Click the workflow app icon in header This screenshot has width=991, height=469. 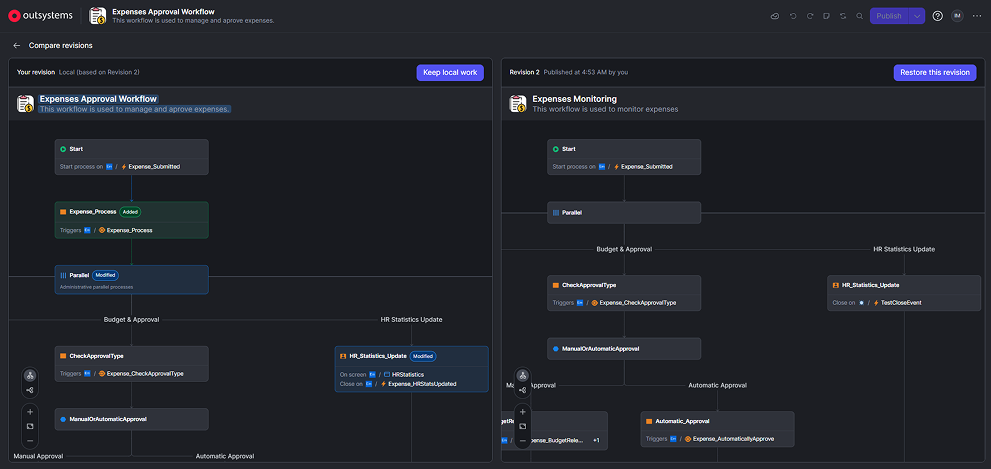pos(97,16)
